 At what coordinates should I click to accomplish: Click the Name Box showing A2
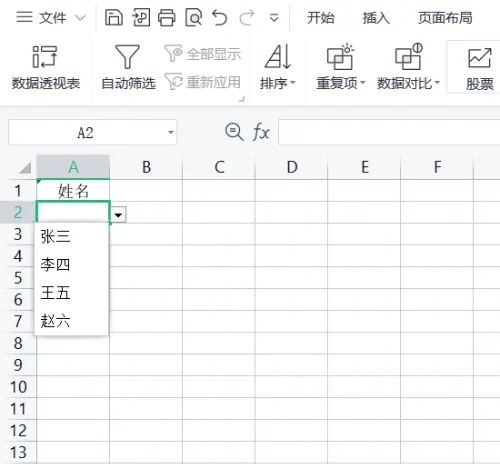click(x=85, y=133)
